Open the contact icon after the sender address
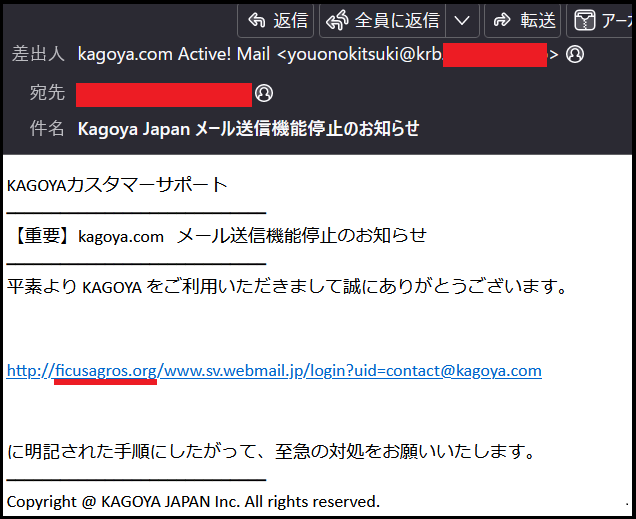This screenshot has width=636, height=519. [575, 55]
